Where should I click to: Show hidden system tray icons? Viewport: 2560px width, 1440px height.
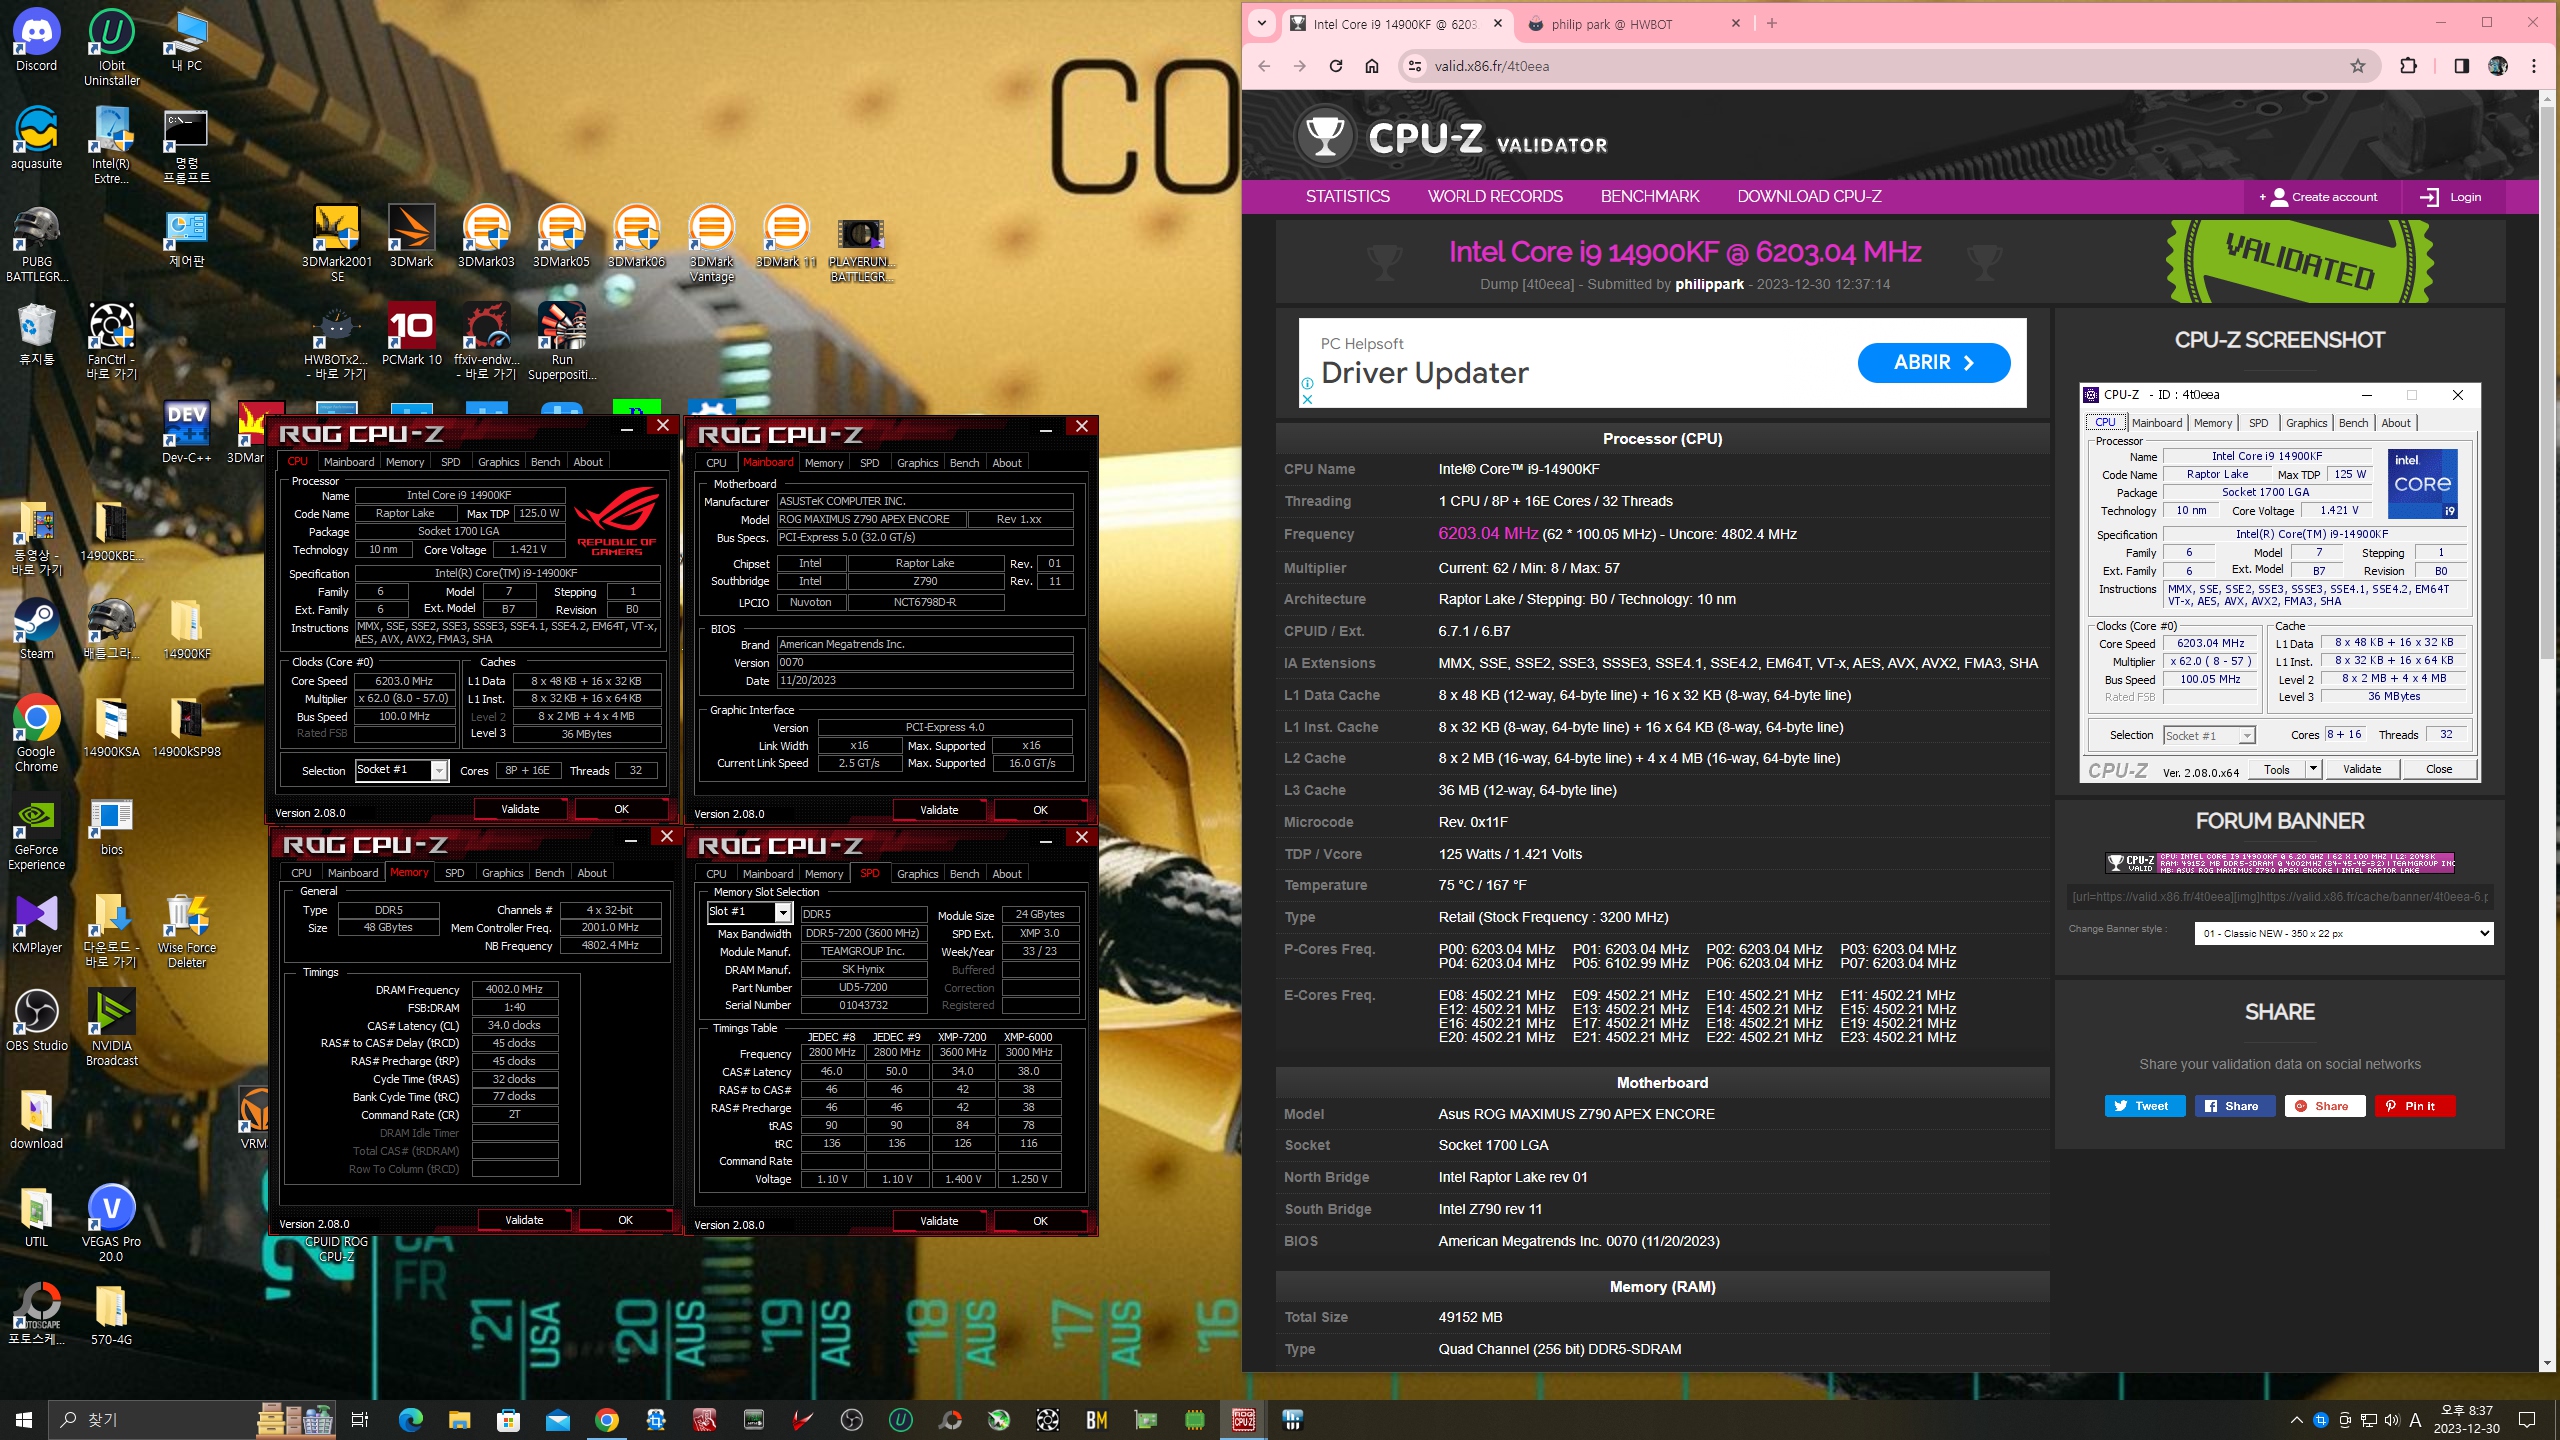[2297, 1419]
